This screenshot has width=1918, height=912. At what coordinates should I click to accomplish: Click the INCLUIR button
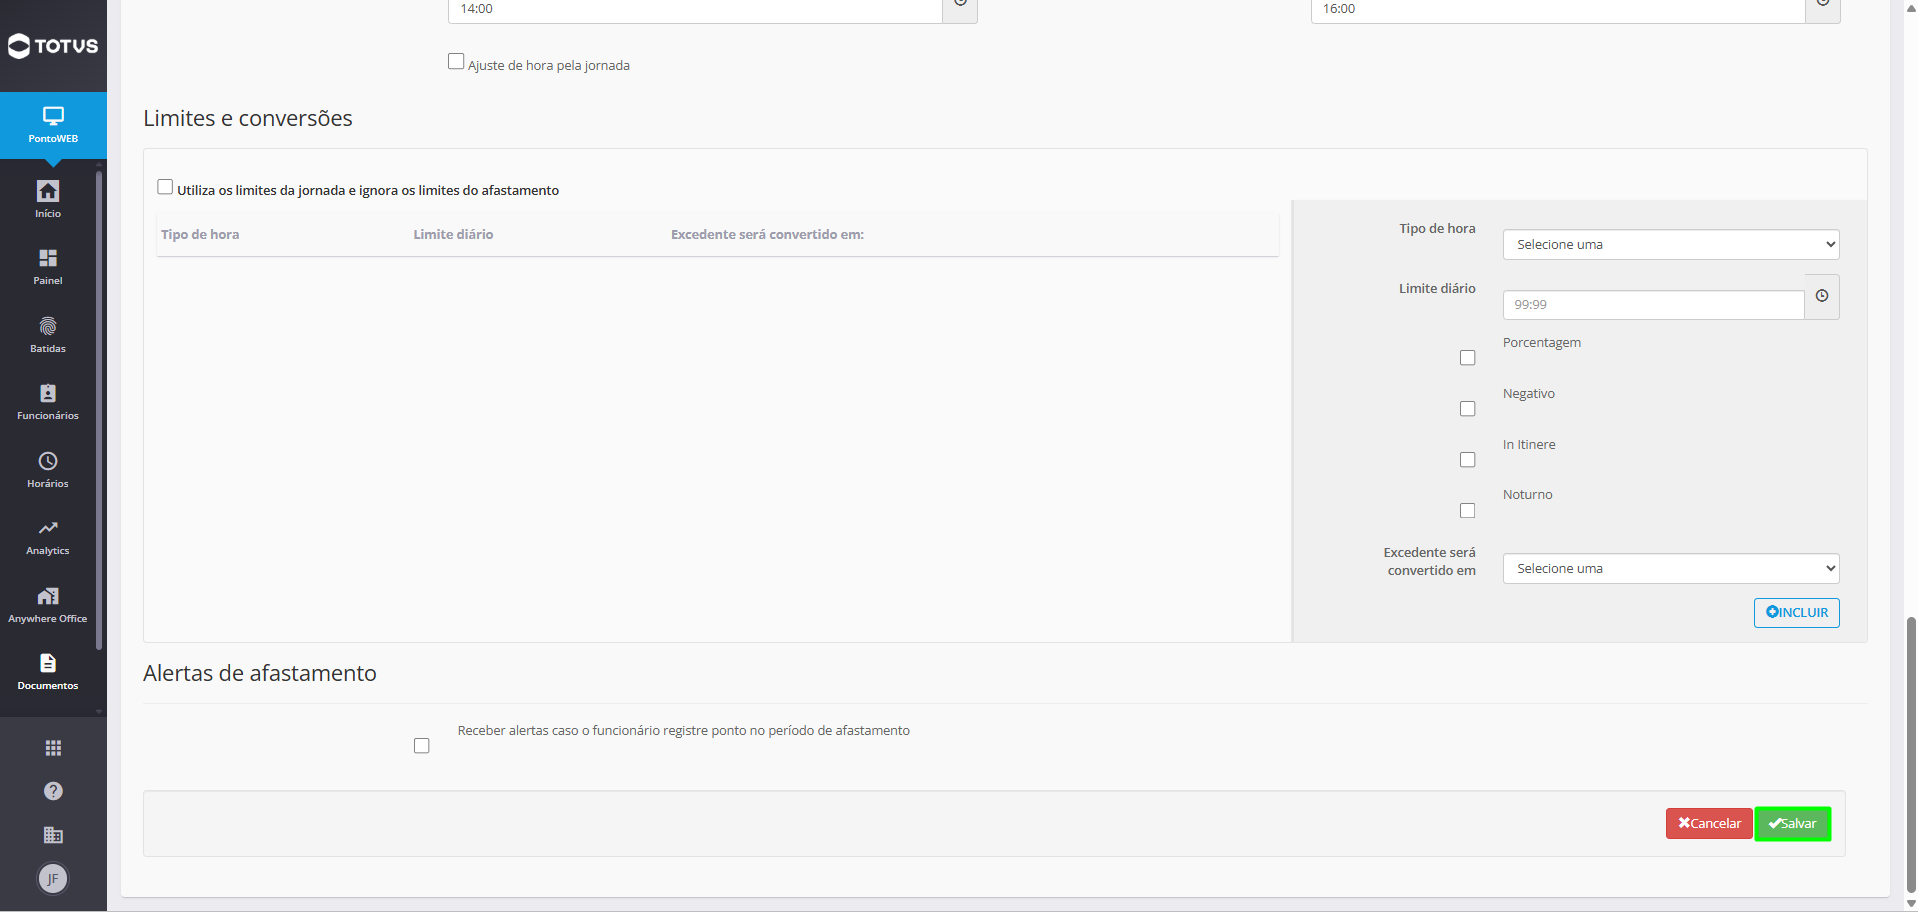1796,613
